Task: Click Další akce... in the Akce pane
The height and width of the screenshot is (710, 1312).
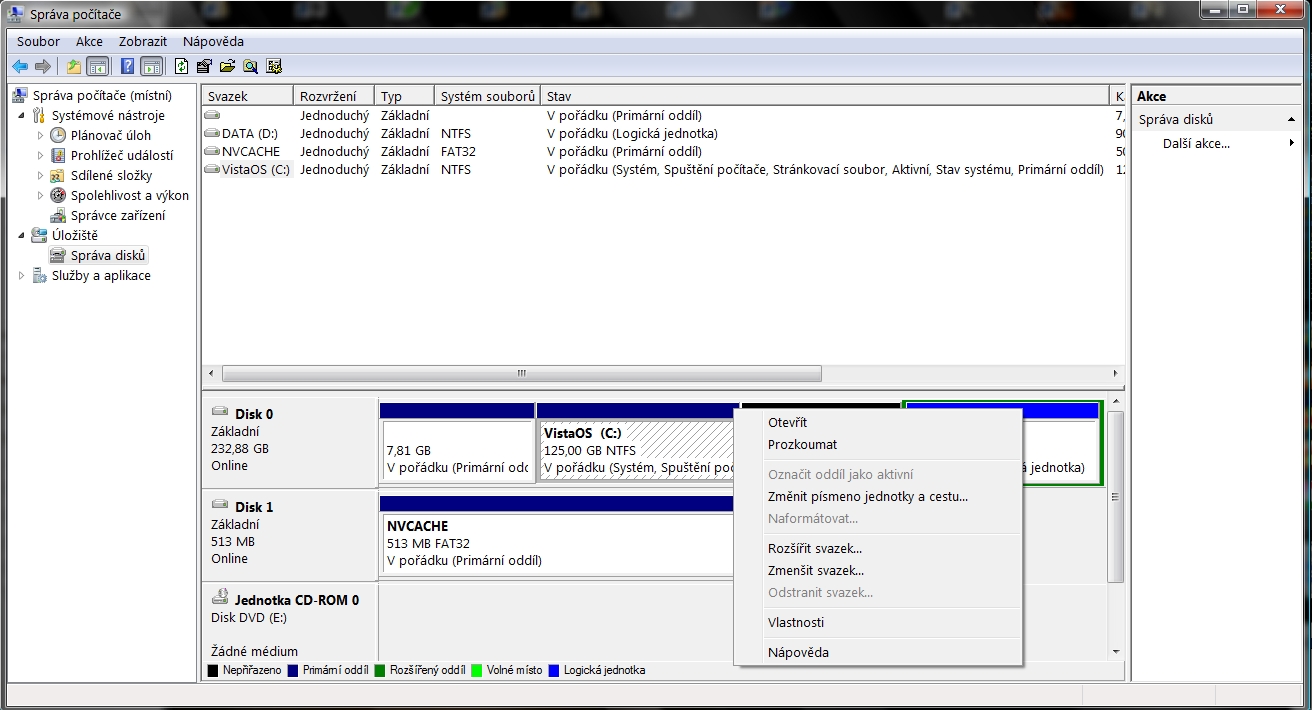Action: click(1196, 143)
